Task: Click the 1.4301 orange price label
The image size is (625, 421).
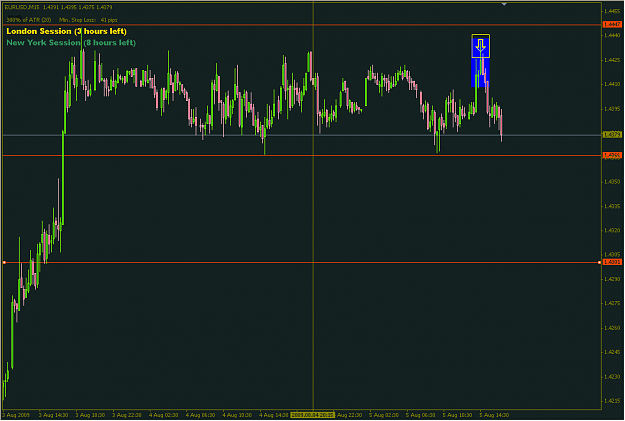Action: pyautogui.click(x=612, y=262)
